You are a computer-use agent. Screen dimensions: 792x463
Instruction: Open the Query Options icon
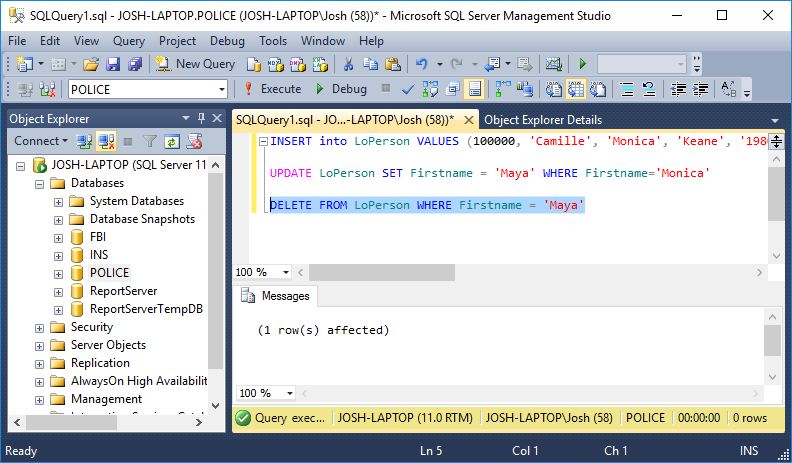click(453, 89)
